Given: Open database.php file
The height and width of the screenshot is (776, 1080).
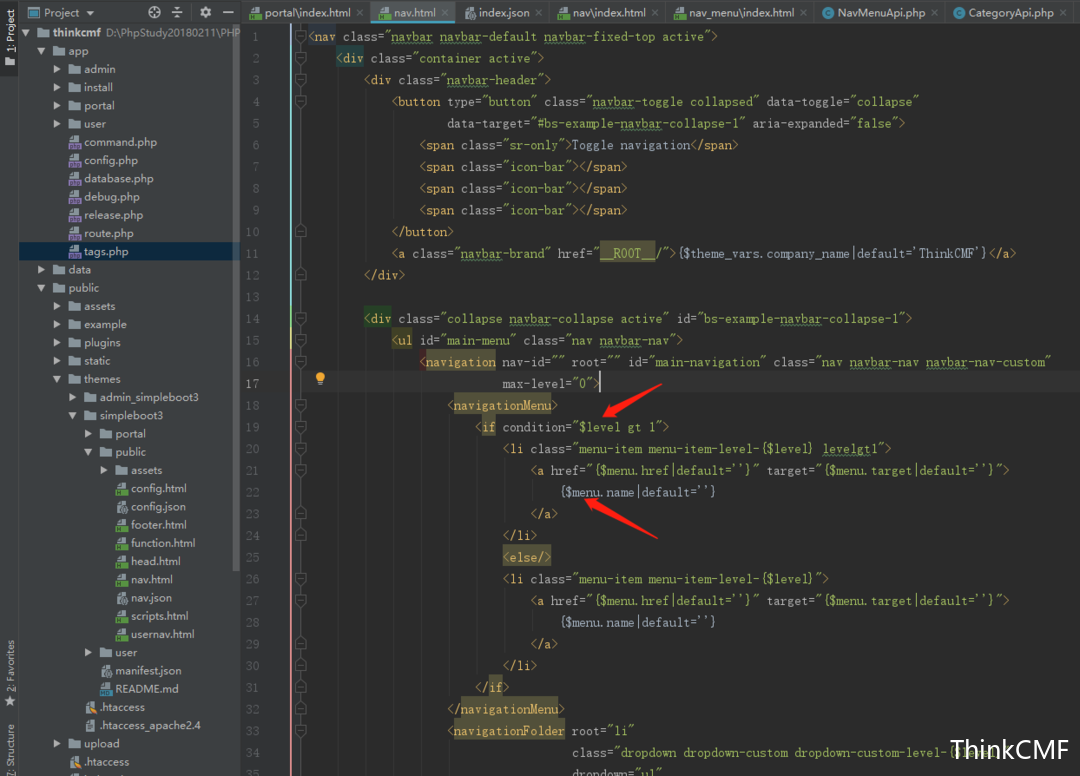Looking at the screenshot, I should [118, 178].
